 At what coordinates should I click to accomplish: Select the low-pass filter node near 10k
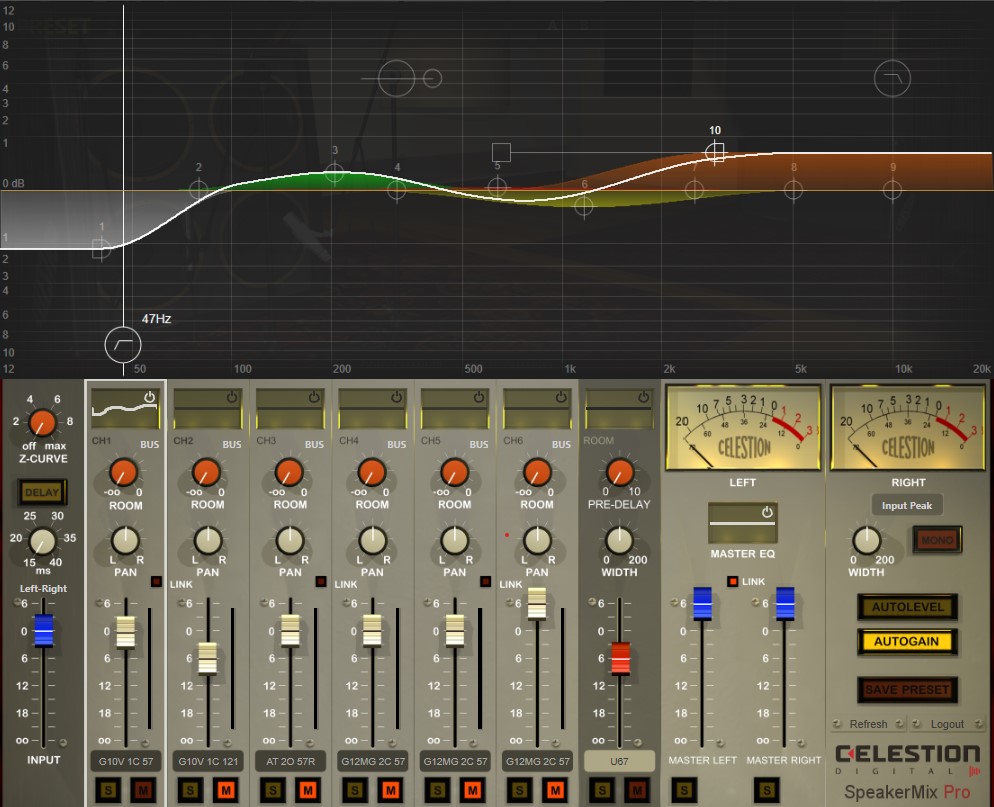pyautogui.click(x=892, y=79)
